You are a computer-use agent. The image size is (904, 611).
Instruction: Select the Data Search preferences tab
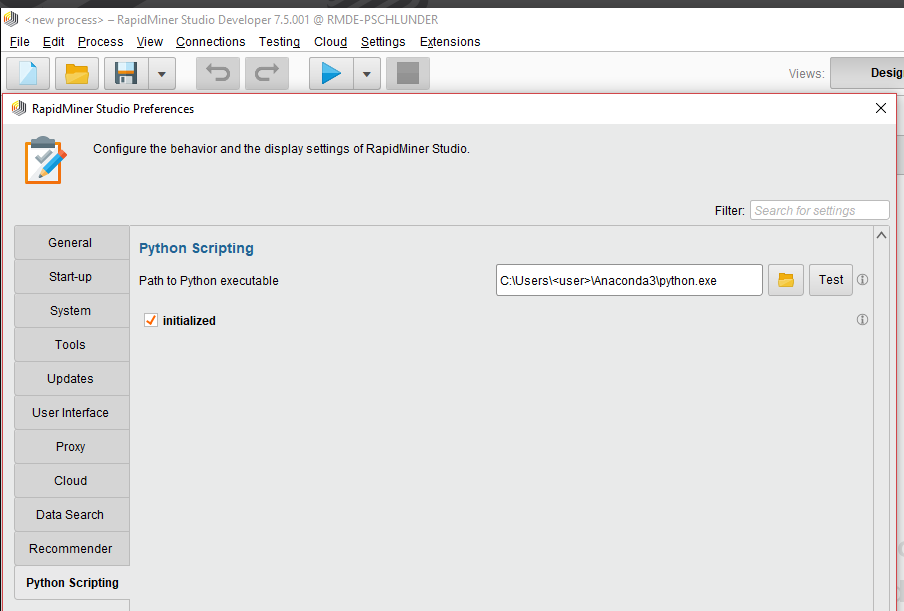[x=71, y=515]
